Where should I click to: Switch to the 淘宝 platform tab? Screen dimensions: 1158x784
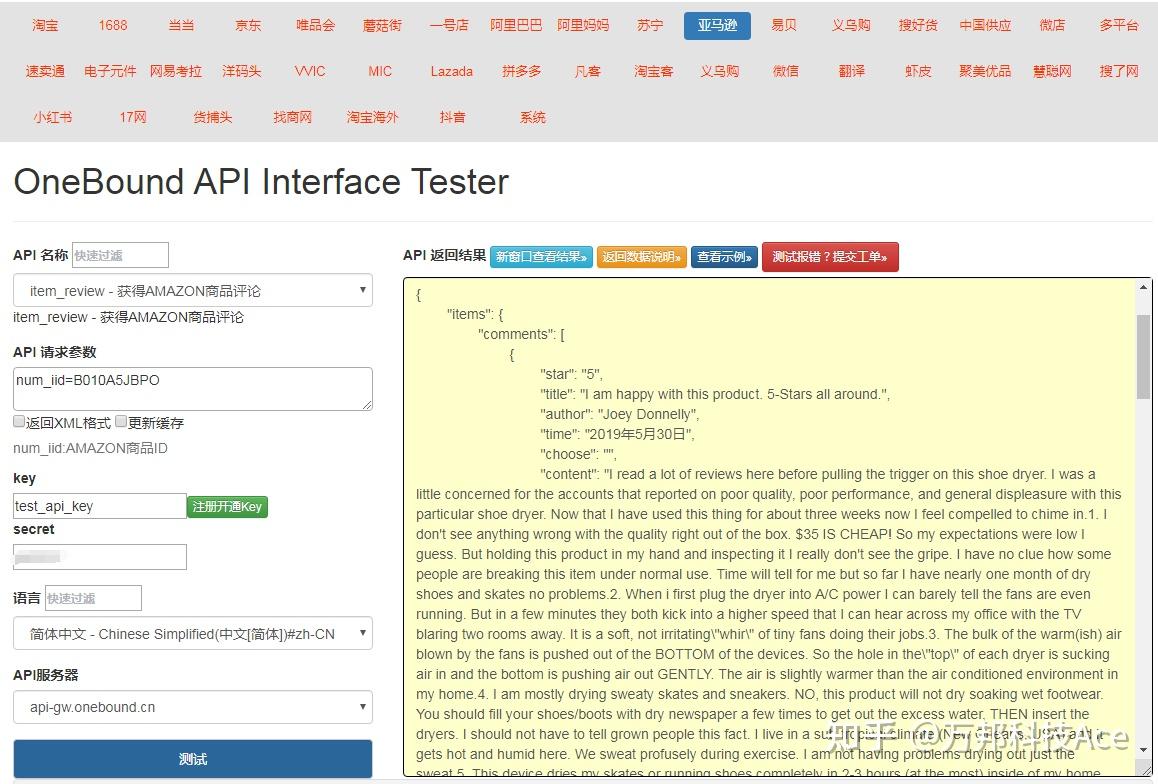(x=45, y=25)
